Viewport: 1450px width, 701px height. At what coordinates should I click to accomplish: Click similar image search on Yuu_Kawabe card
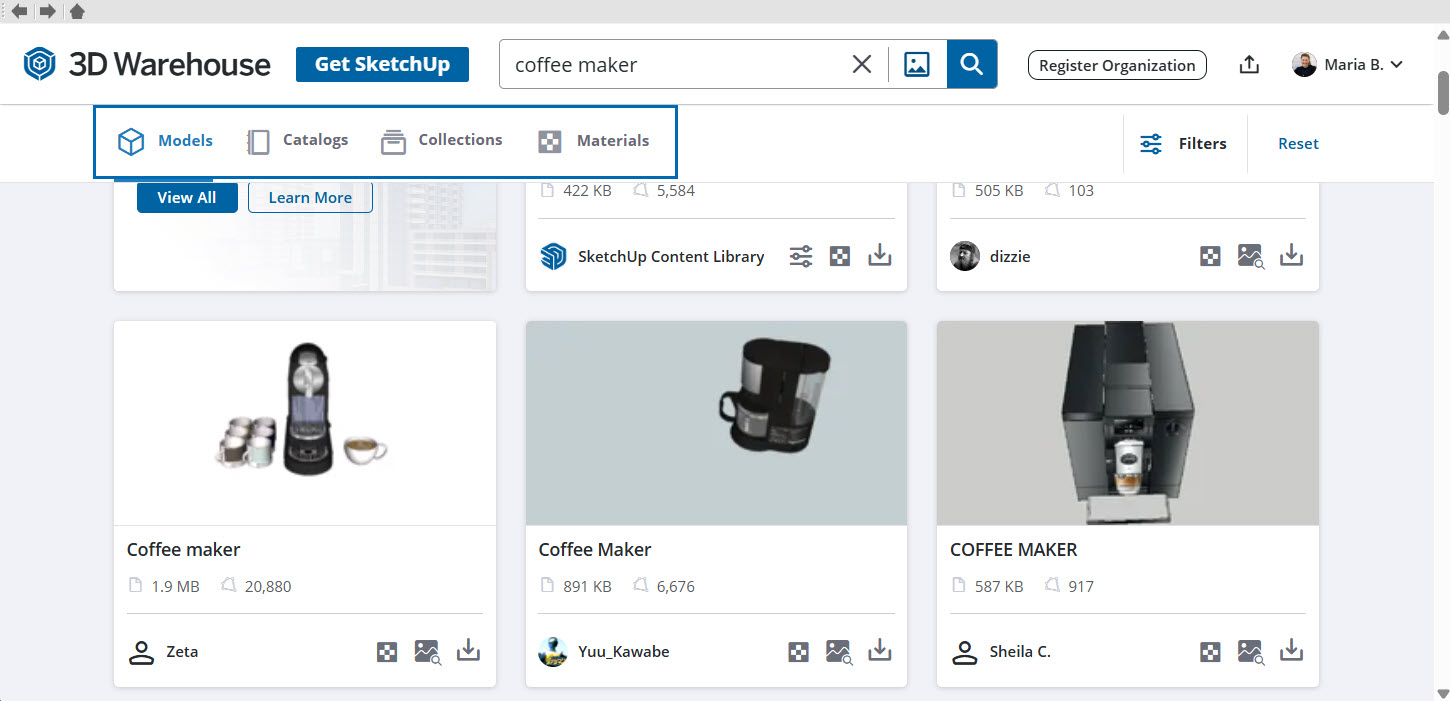[839, 652]
